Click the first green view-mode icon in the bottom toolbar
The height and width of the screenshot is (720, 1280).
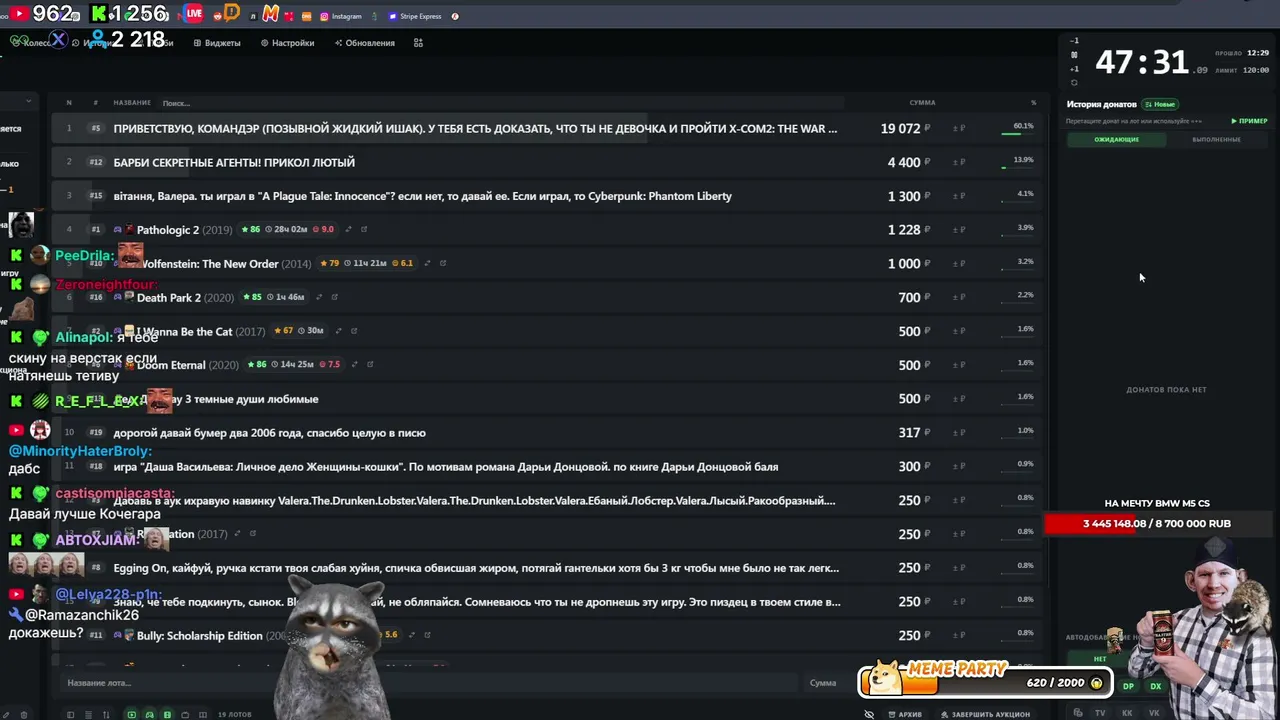click(131, 714)
